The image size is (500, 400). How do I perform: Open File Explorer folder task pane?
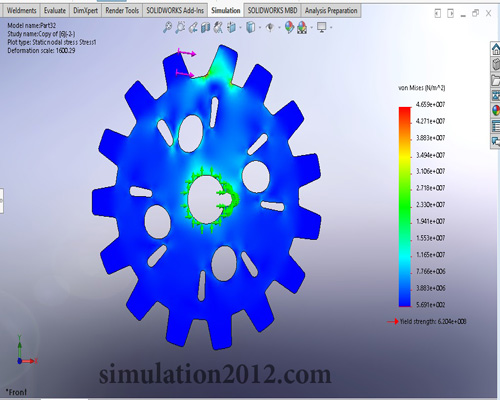496,80
